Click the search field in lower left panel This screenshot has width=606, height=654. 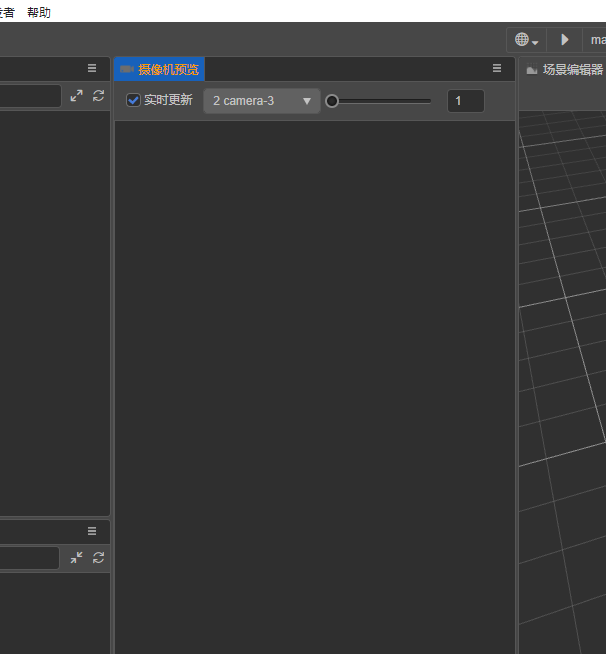(x=29, y=558)
